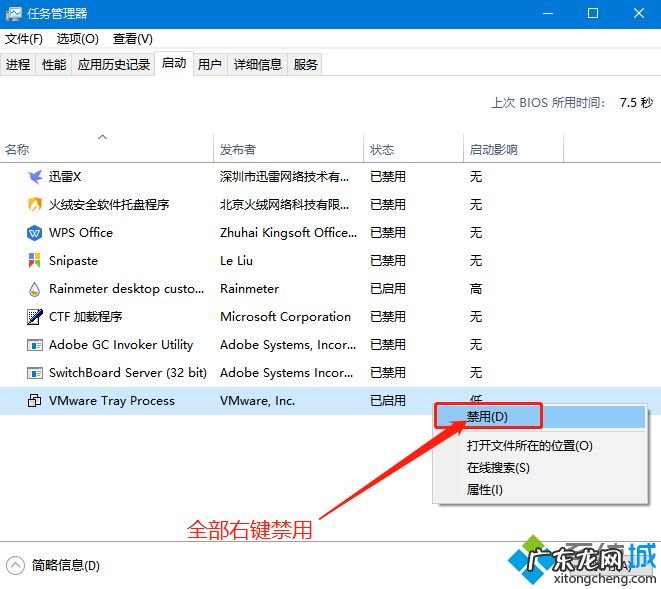Collapse to 简略信息 using the arrow icon

(x=15, y=565)
